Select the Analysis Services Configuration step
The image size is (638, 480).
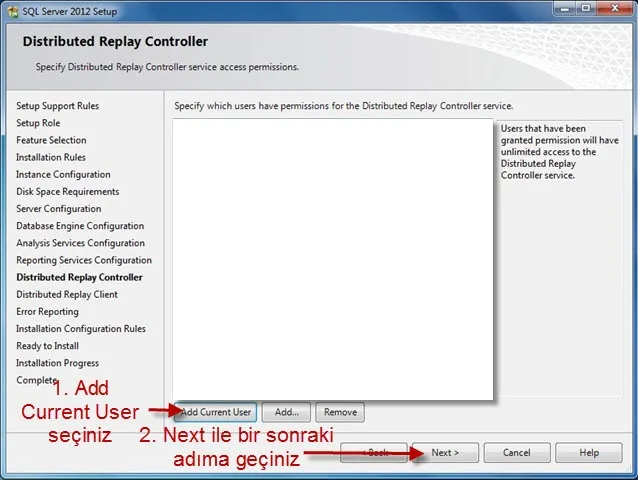tap(80, 243)
